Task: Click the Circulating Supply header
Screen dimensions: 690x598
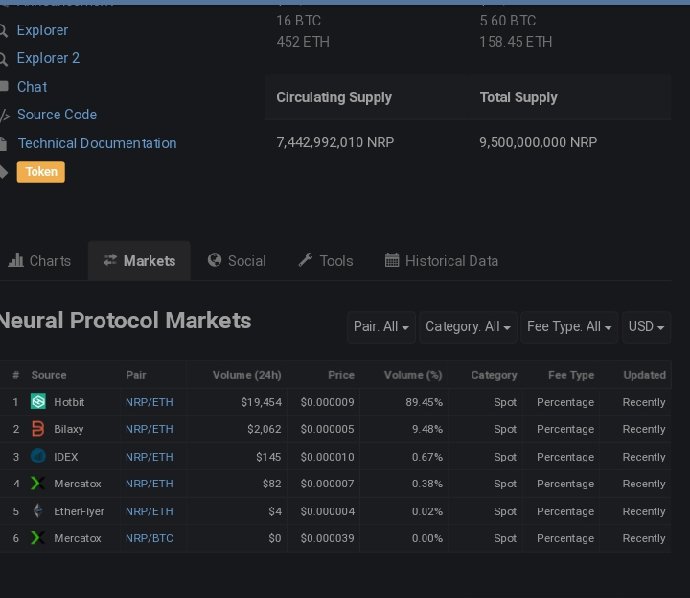Action: (x=334, y=97)
